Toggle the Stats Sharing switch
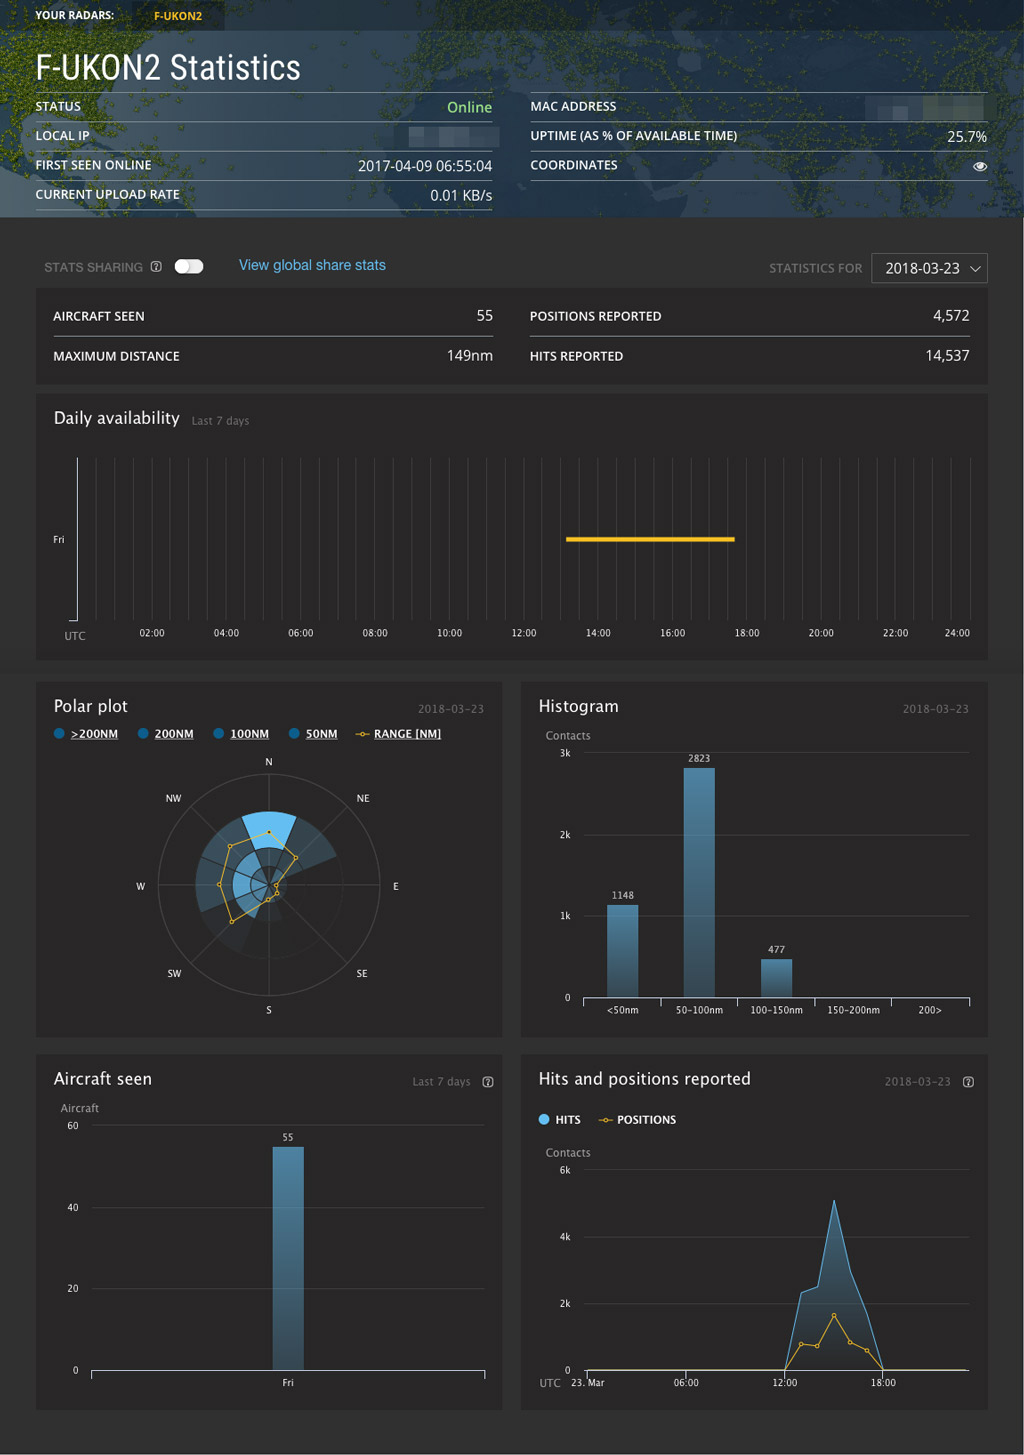This screenshot has width=1024, height=1455. tap(189, 266)
